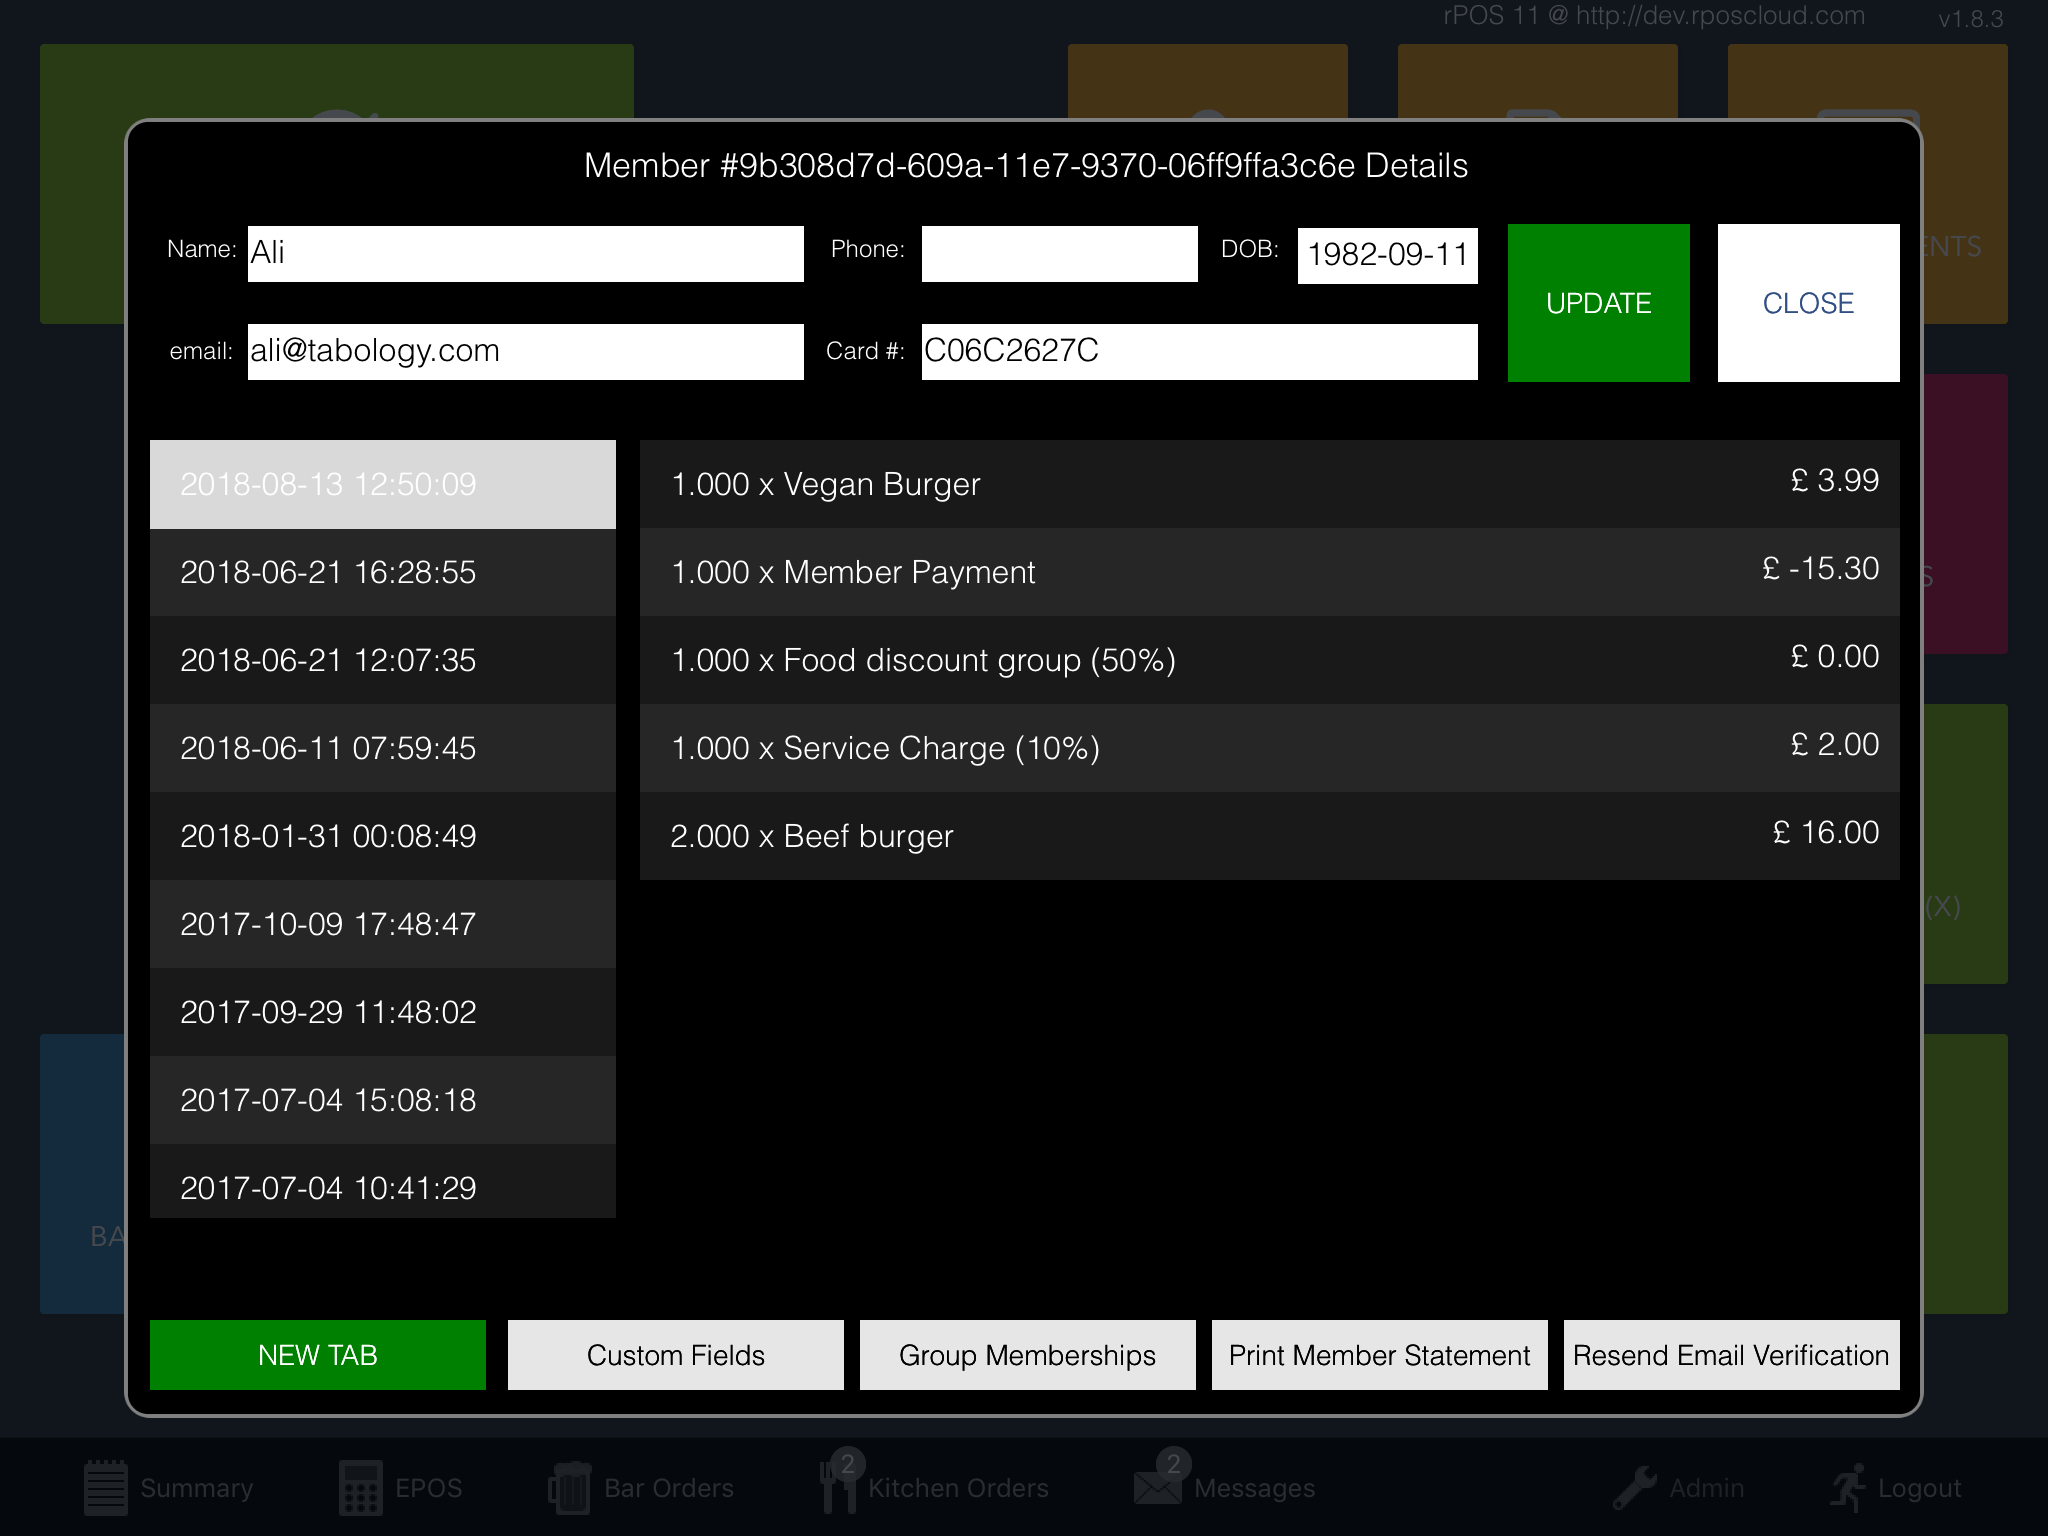Resend Email Verification
Viewport: 2048px width, 1536px height.
[1731, 1355]
